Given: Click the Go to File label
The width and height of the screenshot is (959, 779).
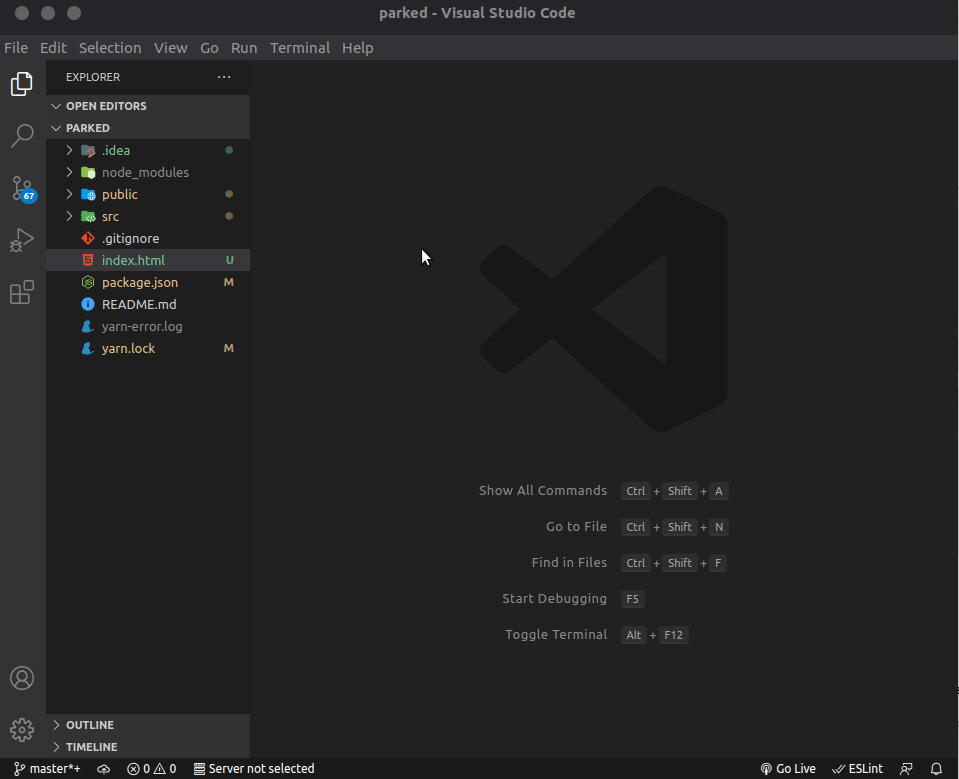Looking at the screenshot, I should pyautogui.click(x=576, y=526).
